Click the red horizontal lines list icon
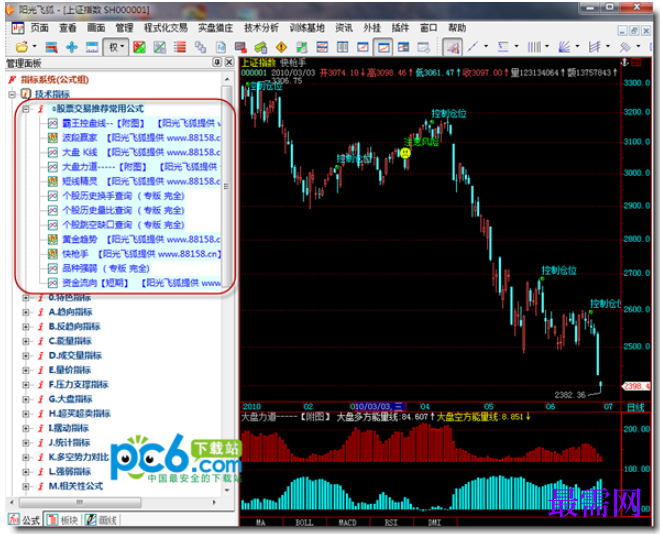Viewport: 660px width, 534px height. (x=180, y=47)
